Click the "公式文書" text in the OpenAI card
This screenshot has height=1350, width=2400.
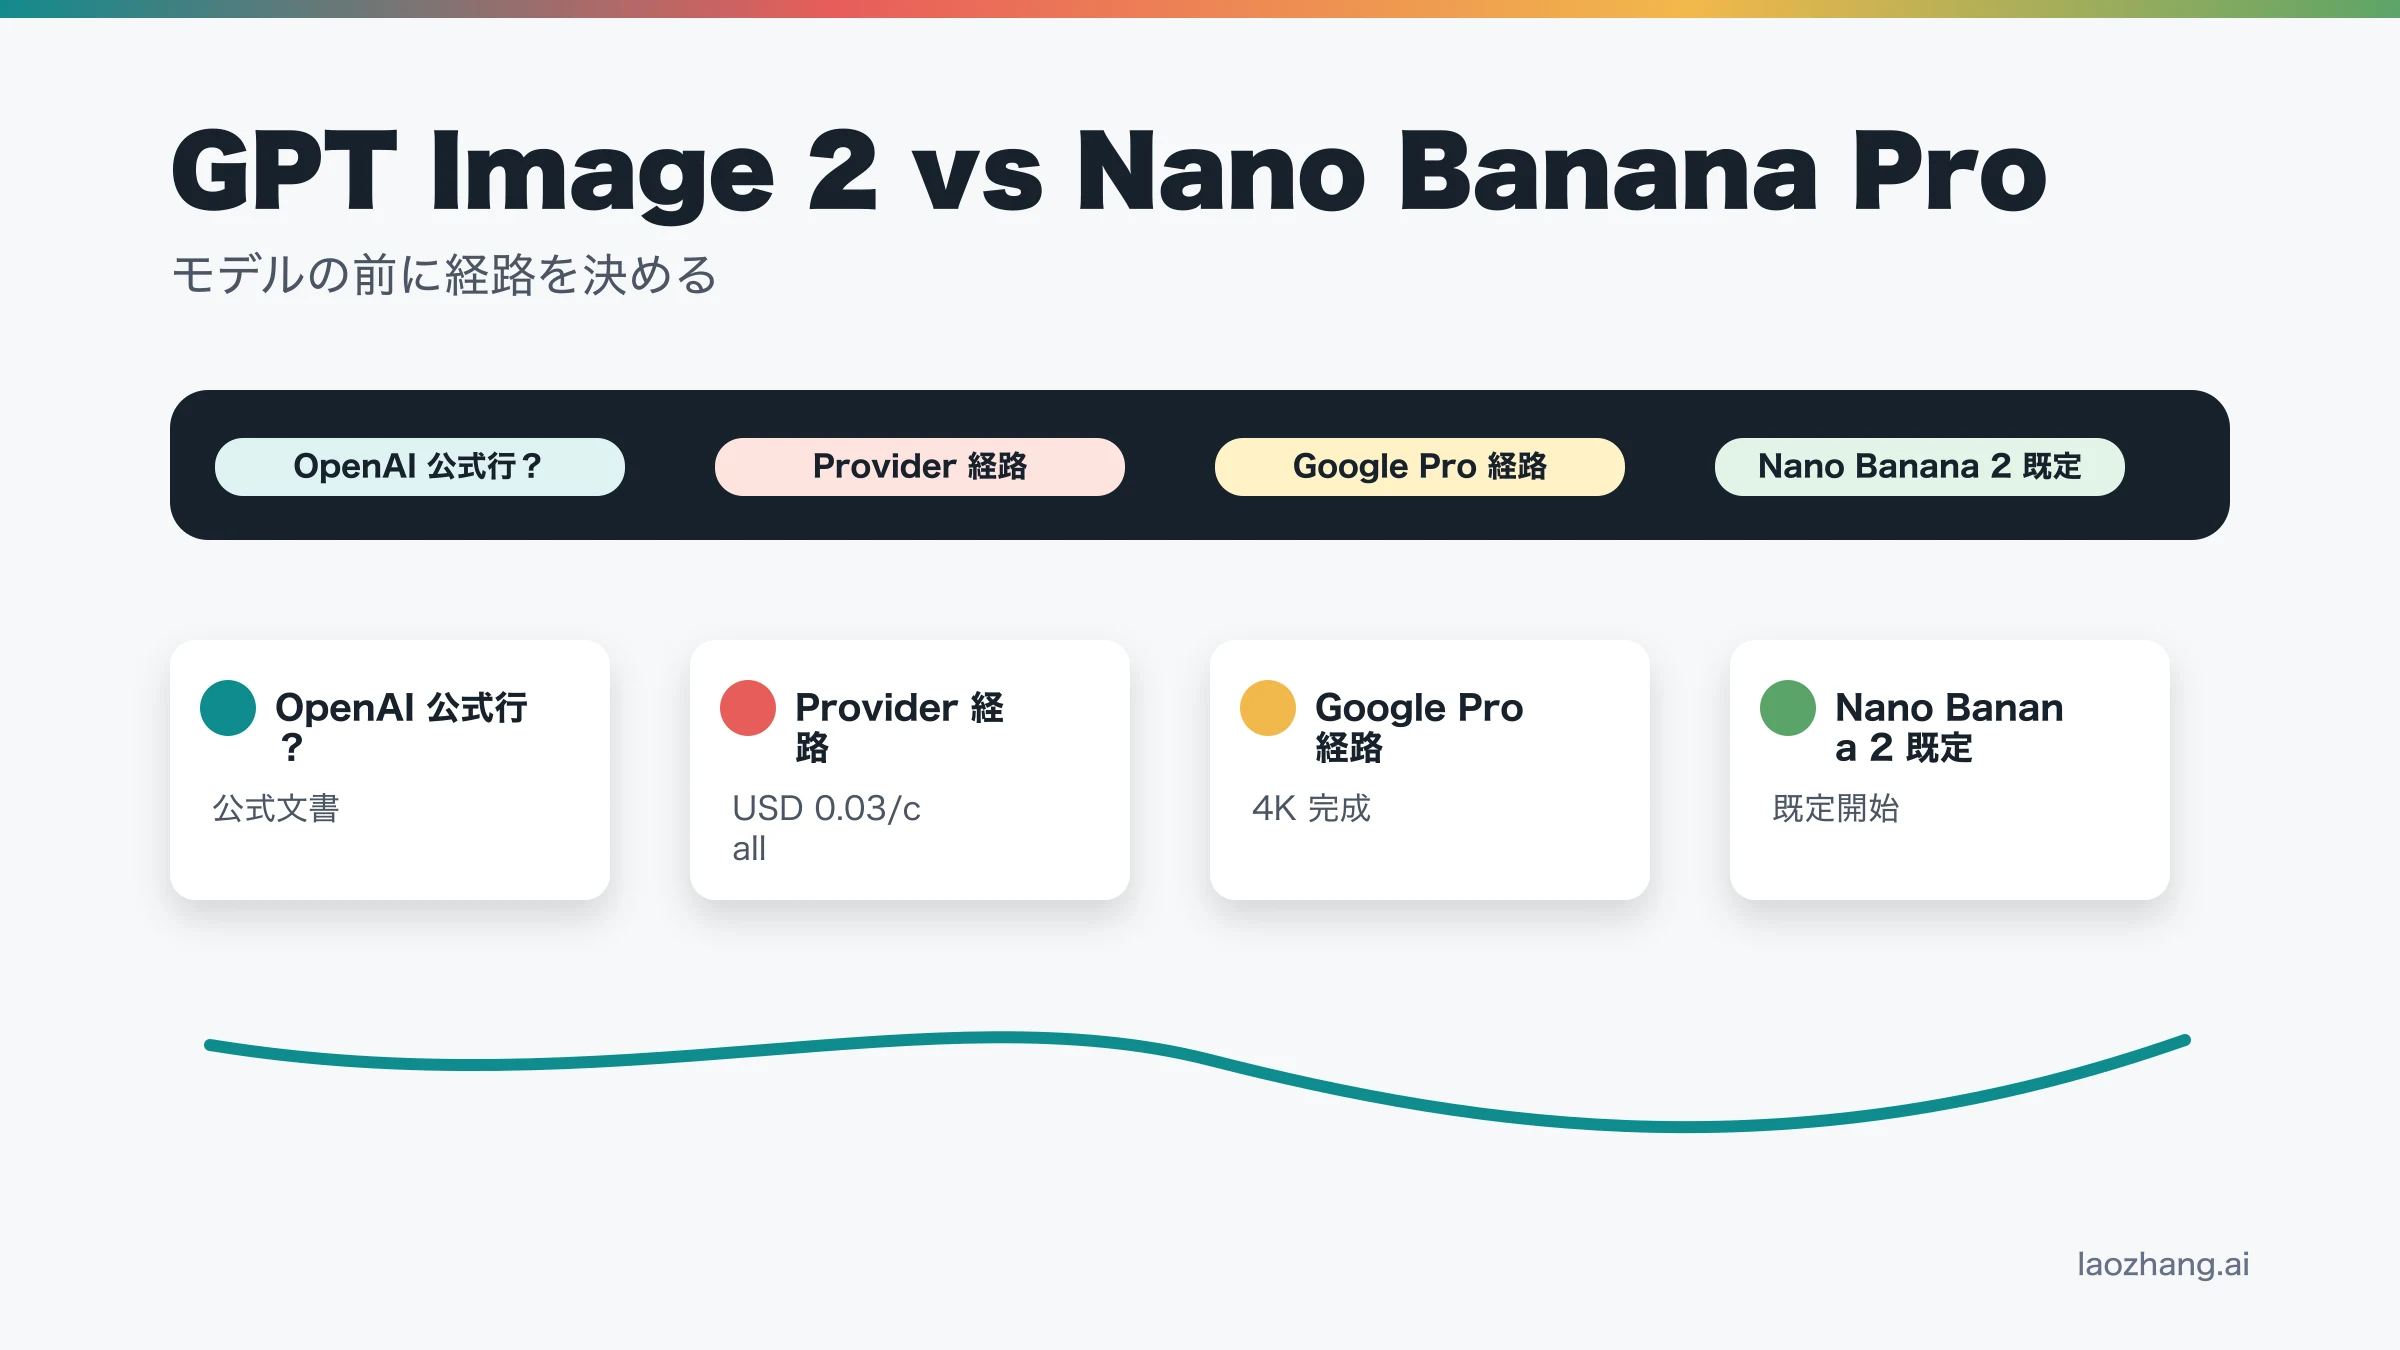[276, 808]
